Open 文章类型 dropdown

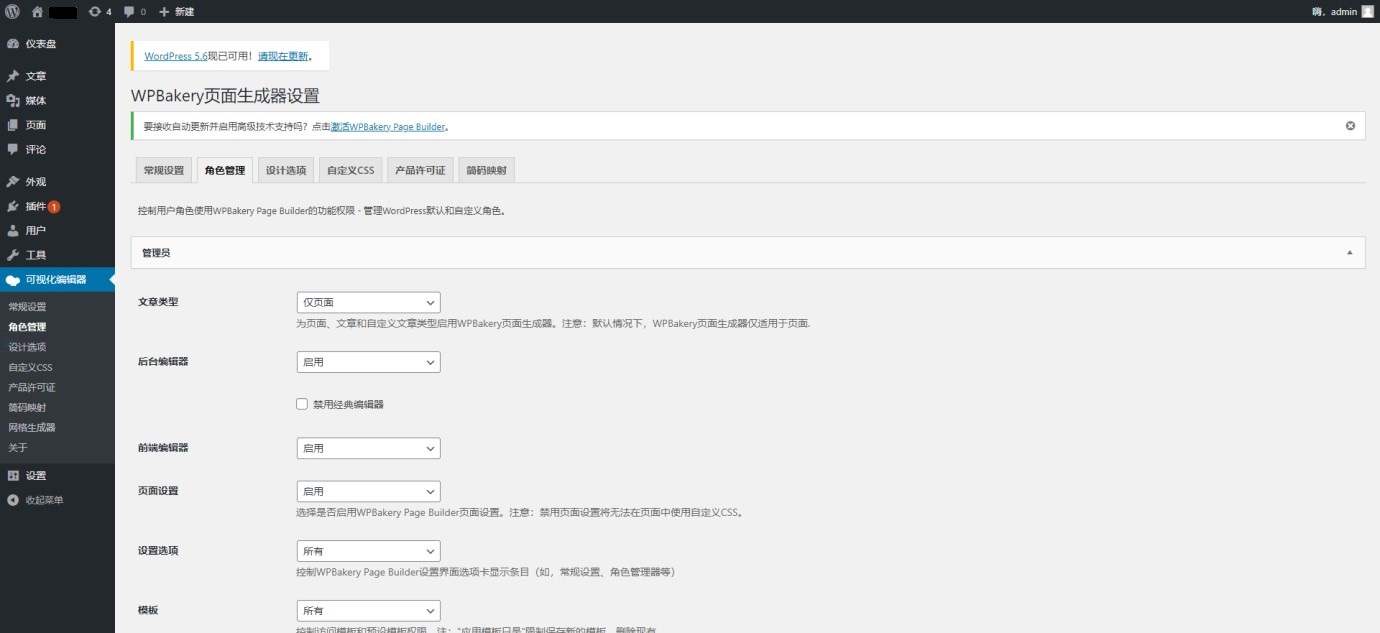point(368,302)
